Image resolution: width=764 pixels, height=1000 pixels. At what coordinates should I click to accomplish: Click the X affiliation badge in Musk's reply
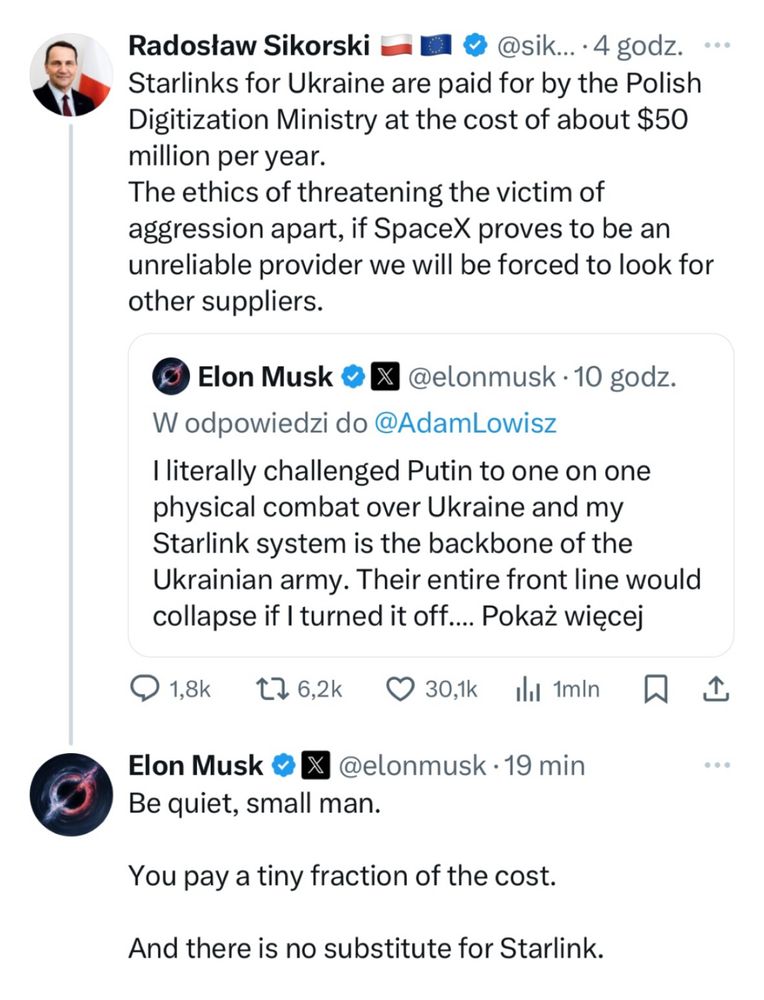point(315,766)
